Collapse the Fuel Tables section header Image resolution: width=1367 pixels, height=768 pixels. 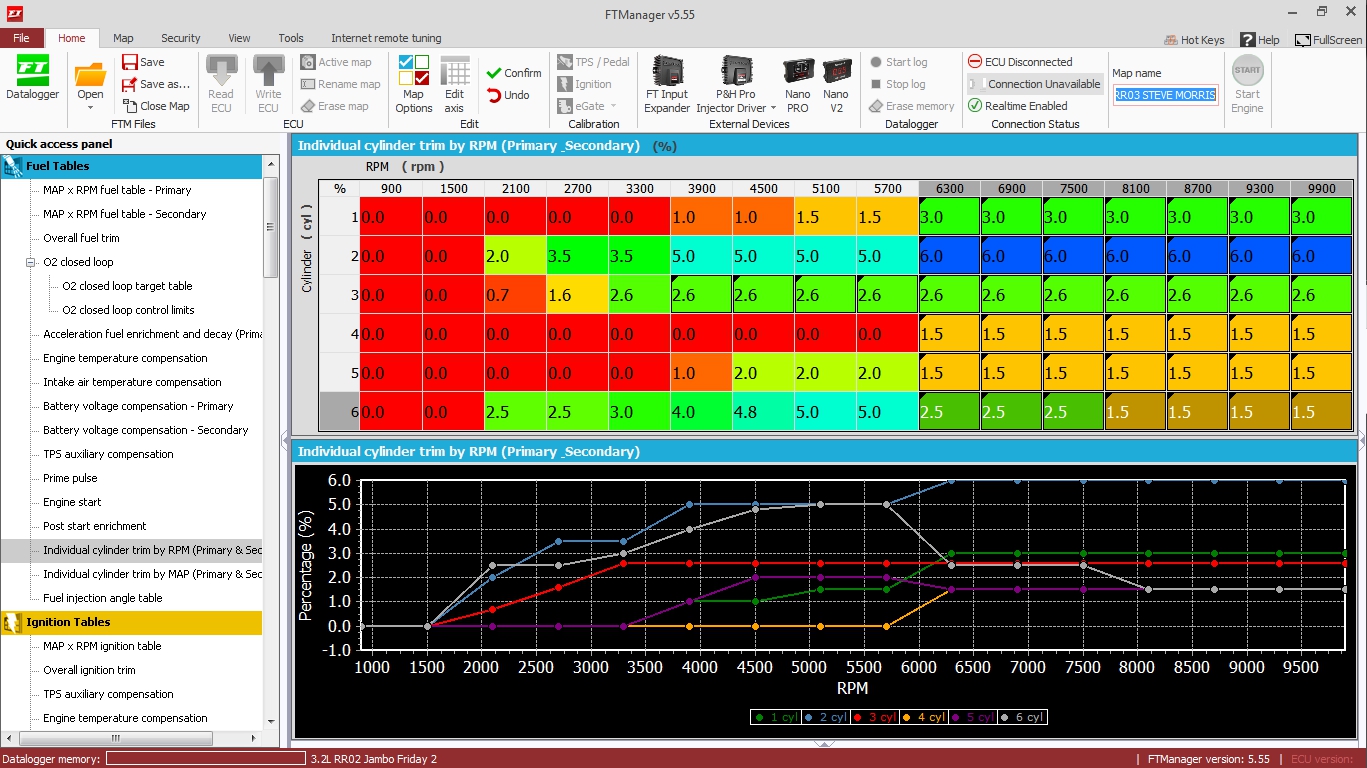pyautogui.click(x=131, y=166)
